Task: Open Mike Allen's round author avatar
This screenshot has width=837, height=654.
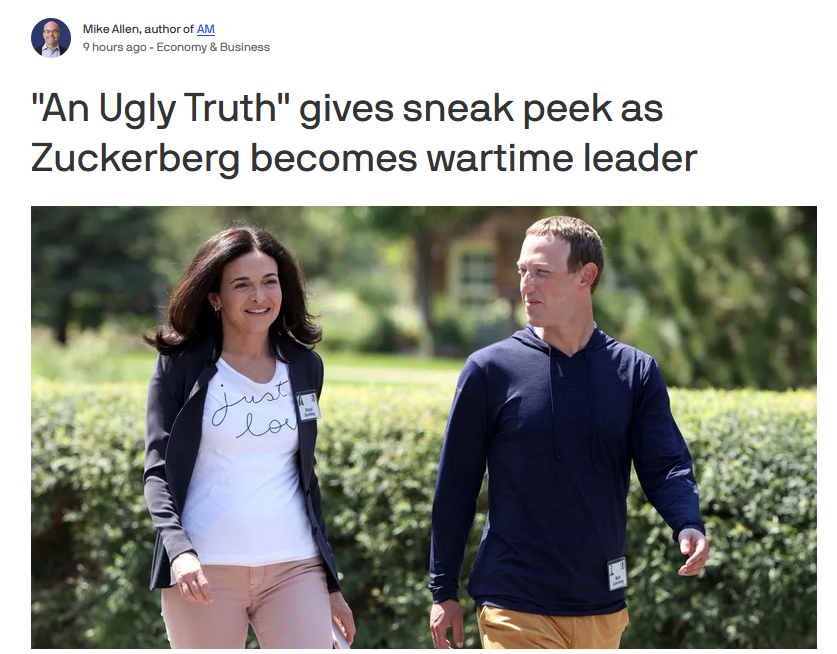Action: (51, 38)
